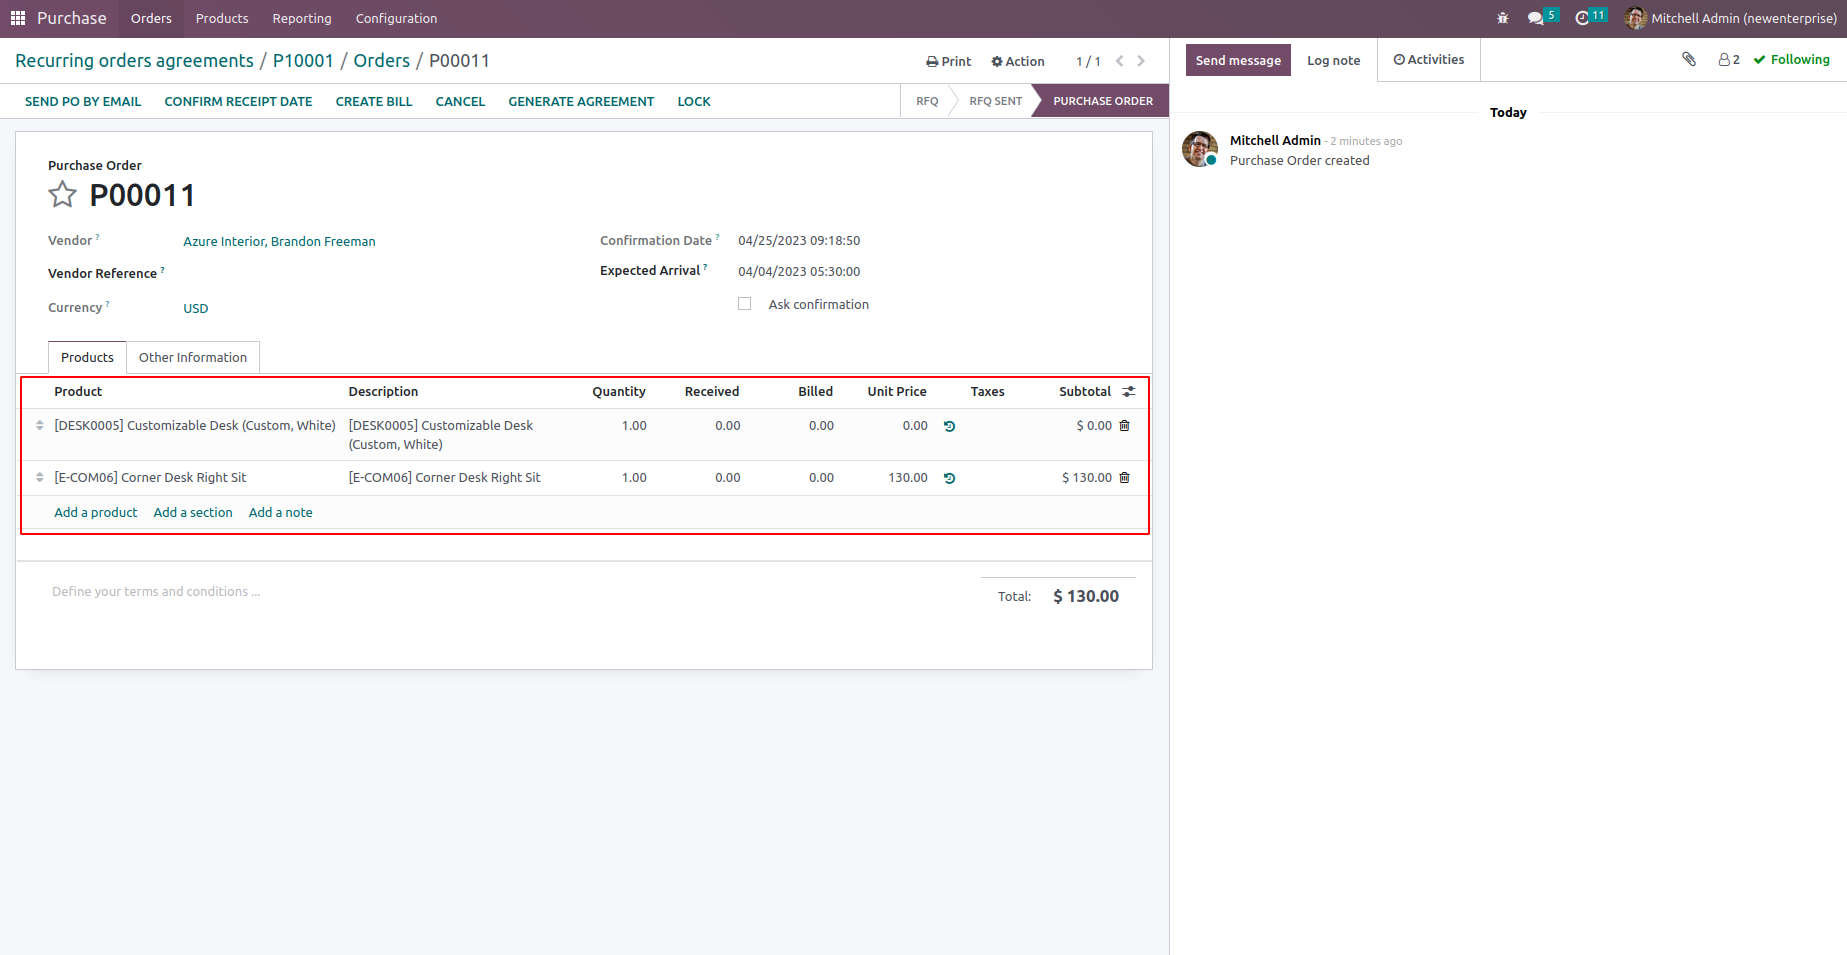The image size is (1847, 955).
Task: Click the Create Bill button
Action: (374, 101)
